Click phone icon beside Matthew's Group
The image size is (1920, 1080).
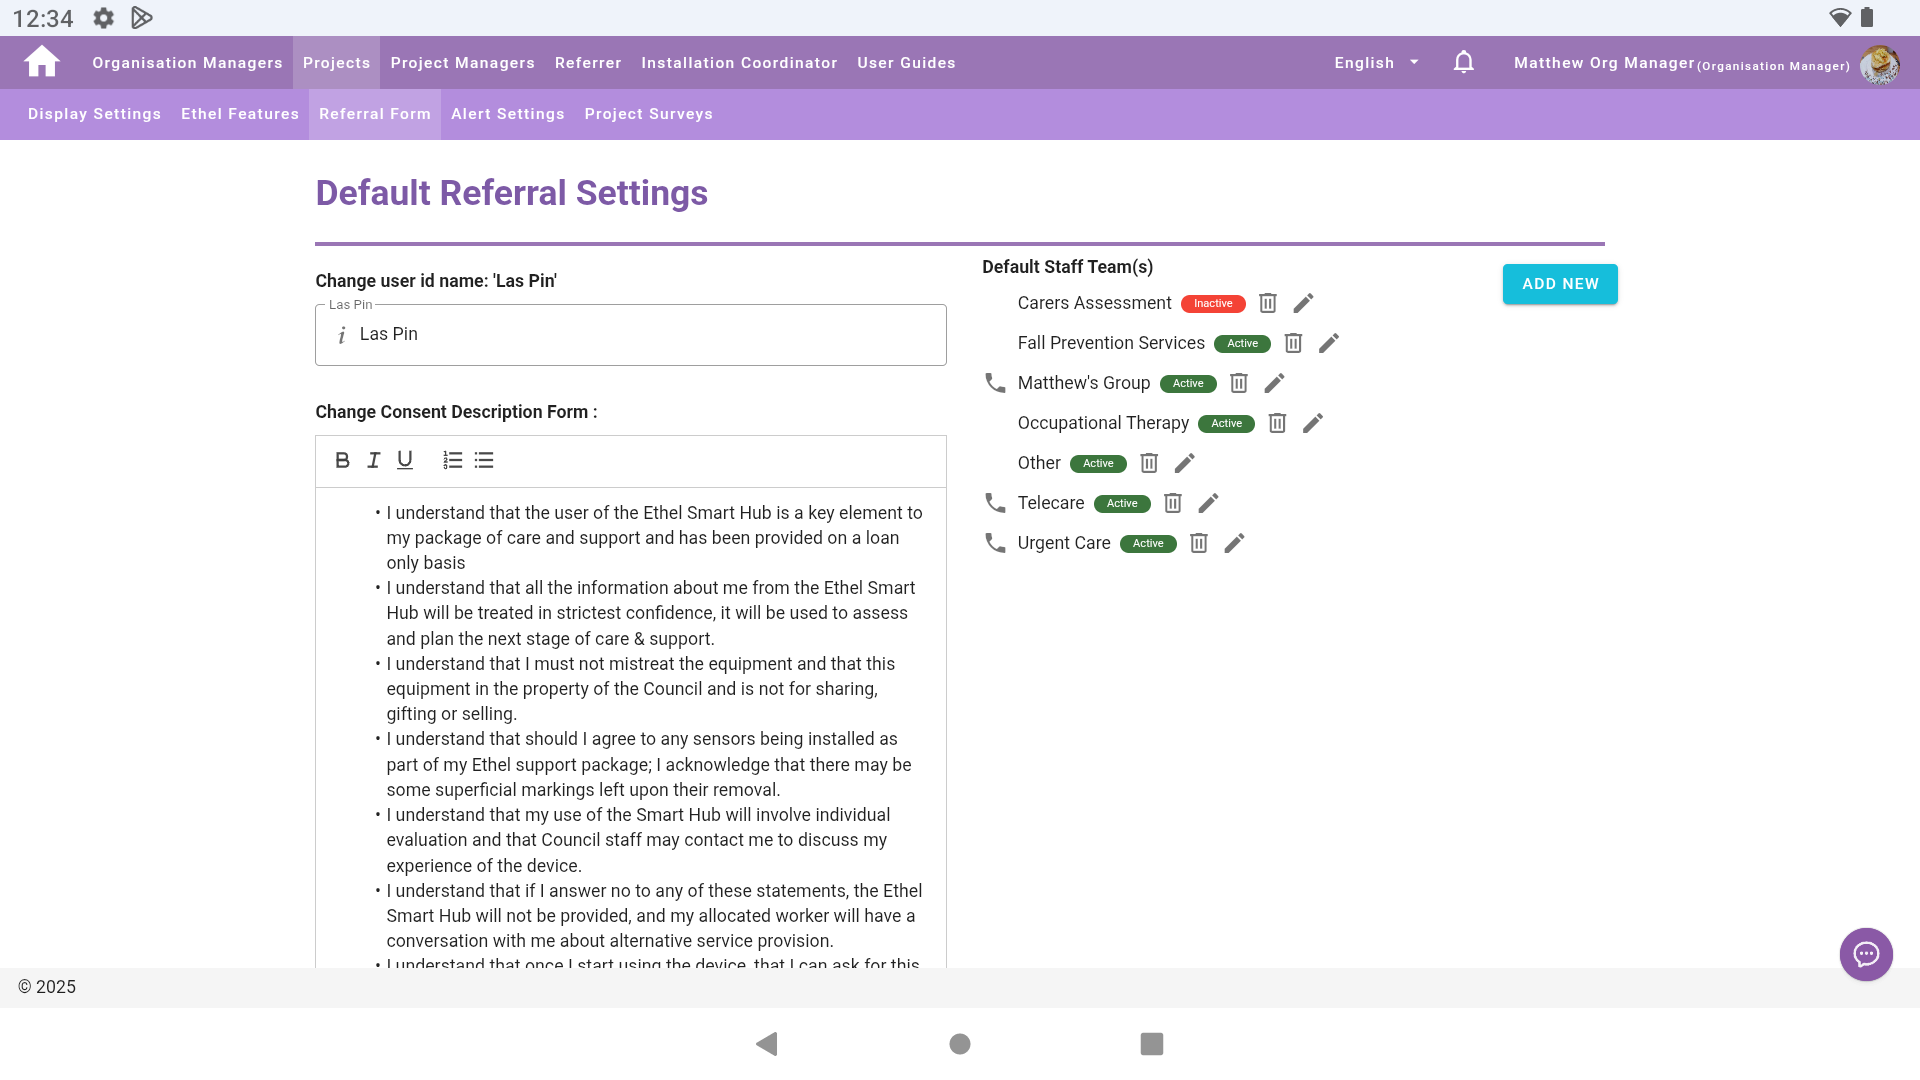(x=995, y=383)
